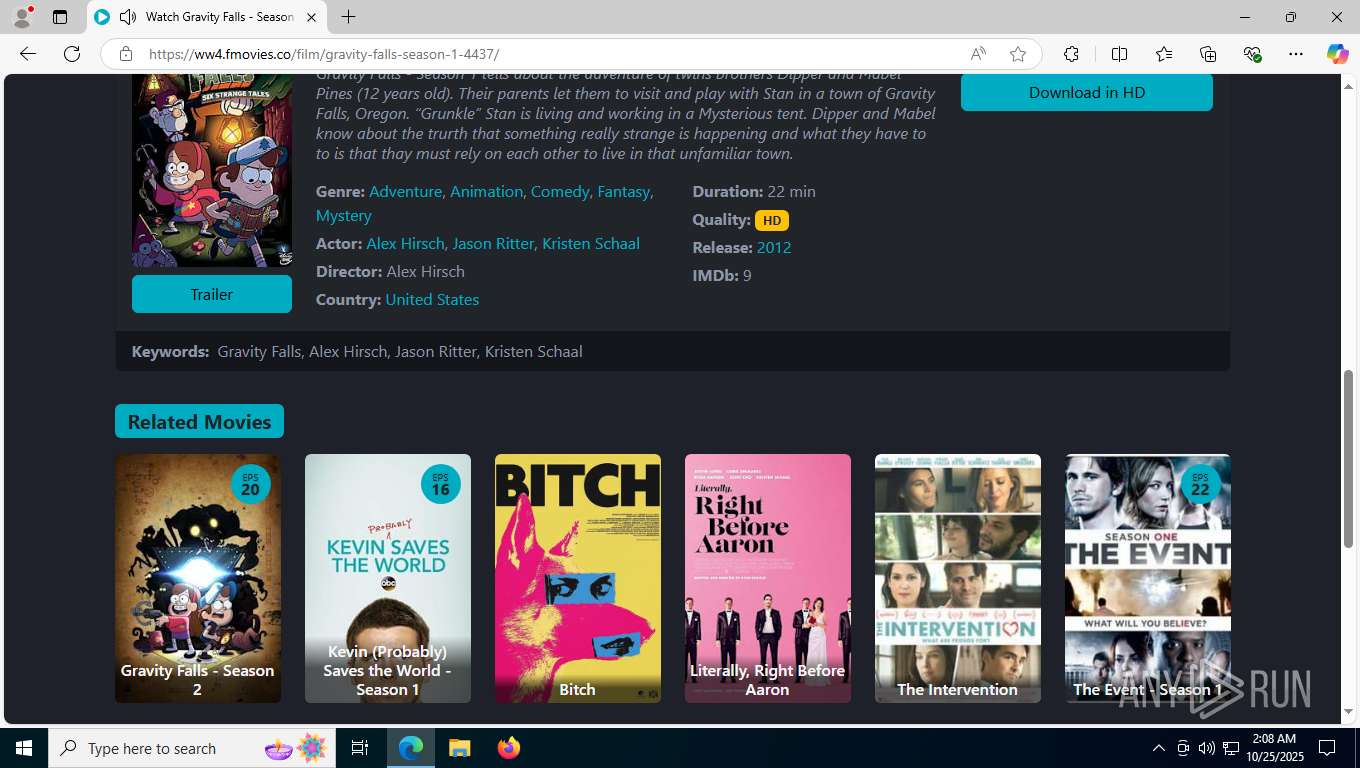Open the Browser essentials heart icon
Screen dimensions: 1360x768
pos(1252,54)
